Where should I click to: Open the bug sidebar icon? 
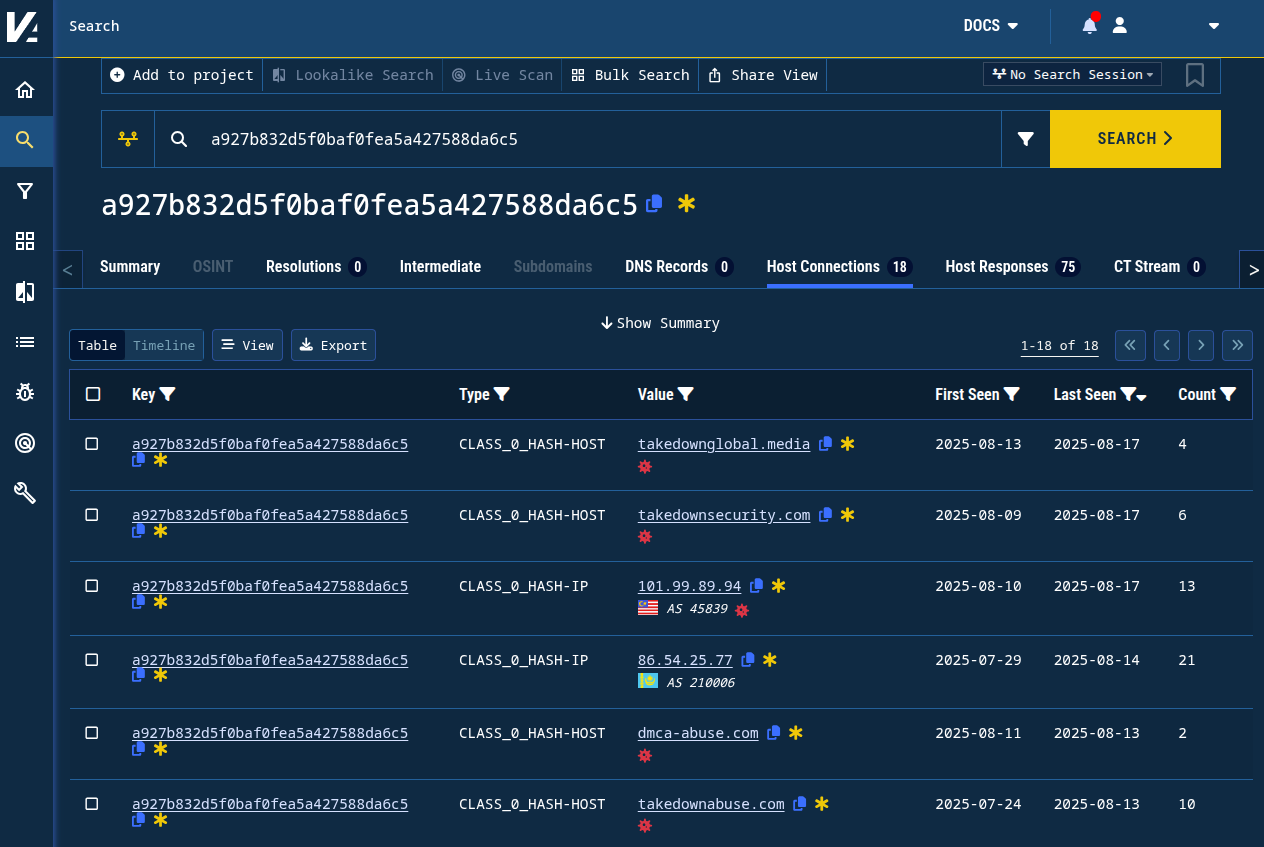tap(25, 392)
